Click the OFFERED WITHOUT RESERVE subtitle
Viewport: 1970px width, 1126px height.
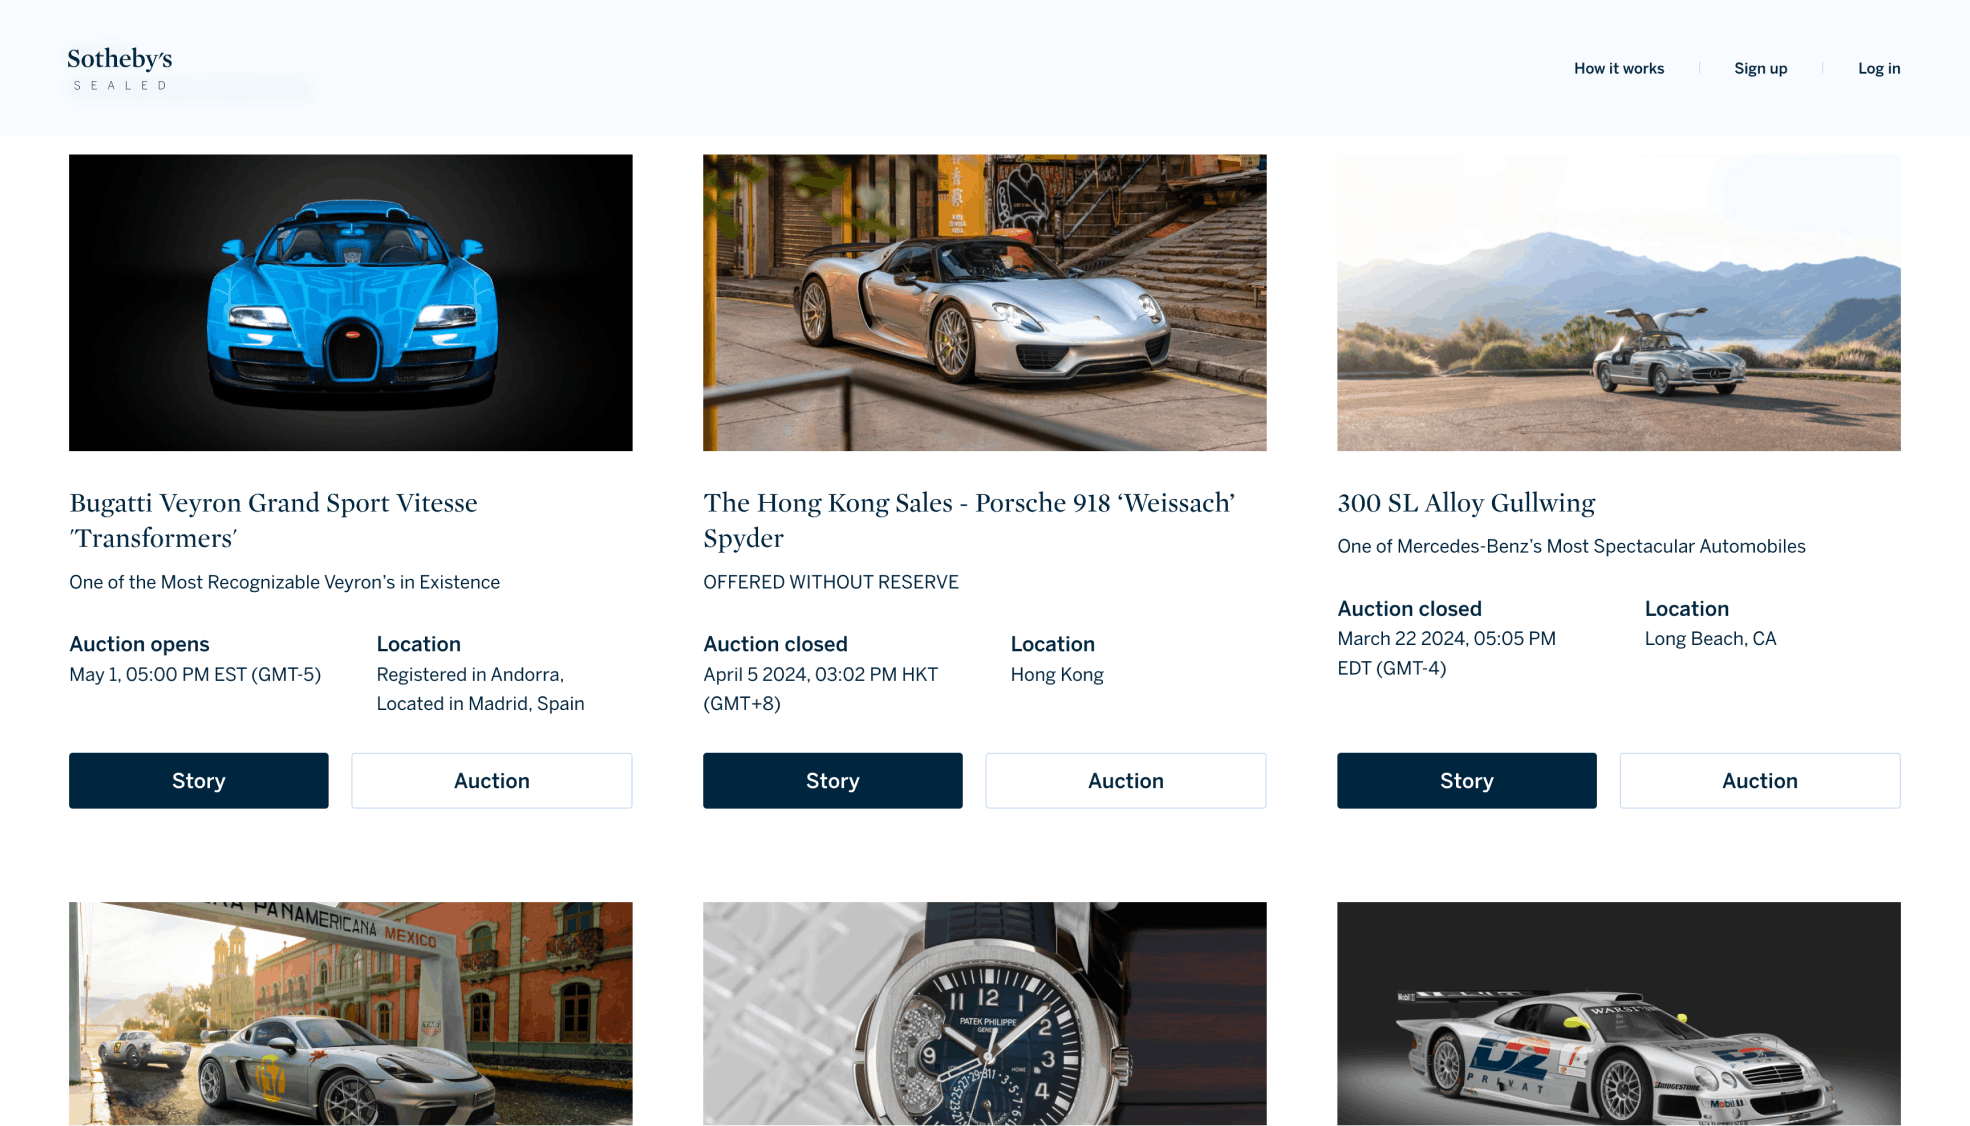coord(831,582)
